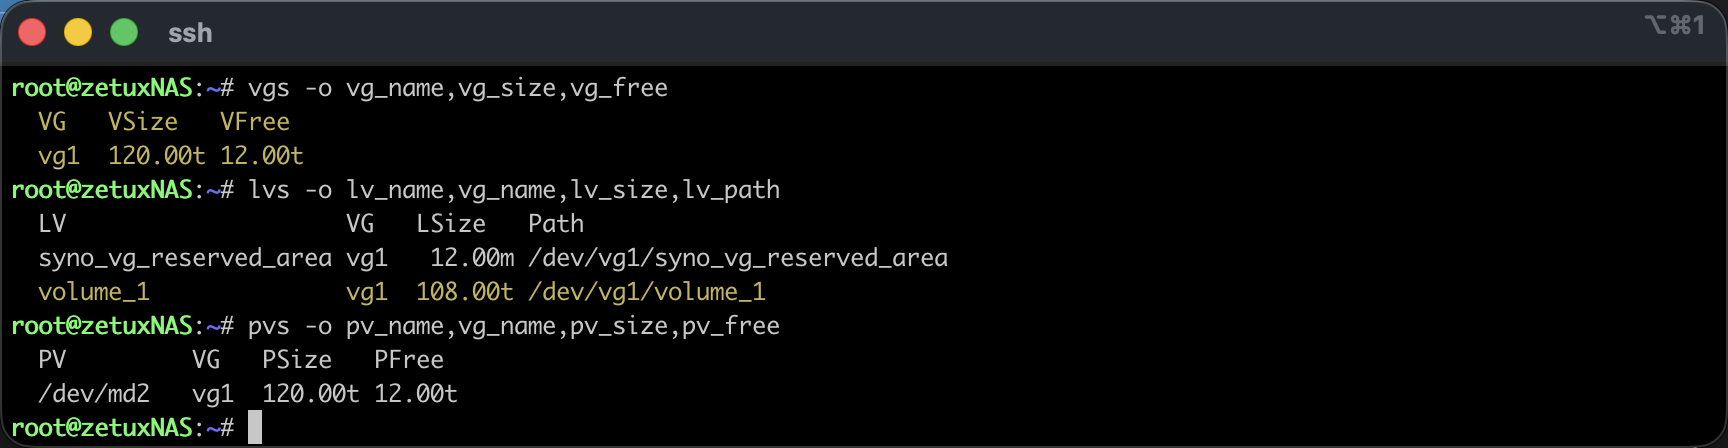The width and height of the screenshot is (1728, 448).
Task: Click the pvs command word
Action: 268,326
